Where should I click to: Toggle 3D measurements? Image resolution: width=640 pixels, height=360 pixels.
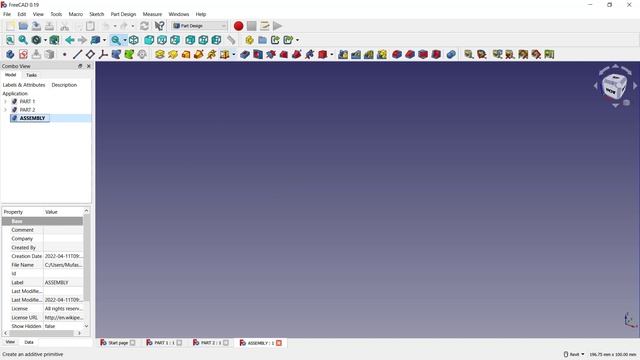tap(536, 54)
